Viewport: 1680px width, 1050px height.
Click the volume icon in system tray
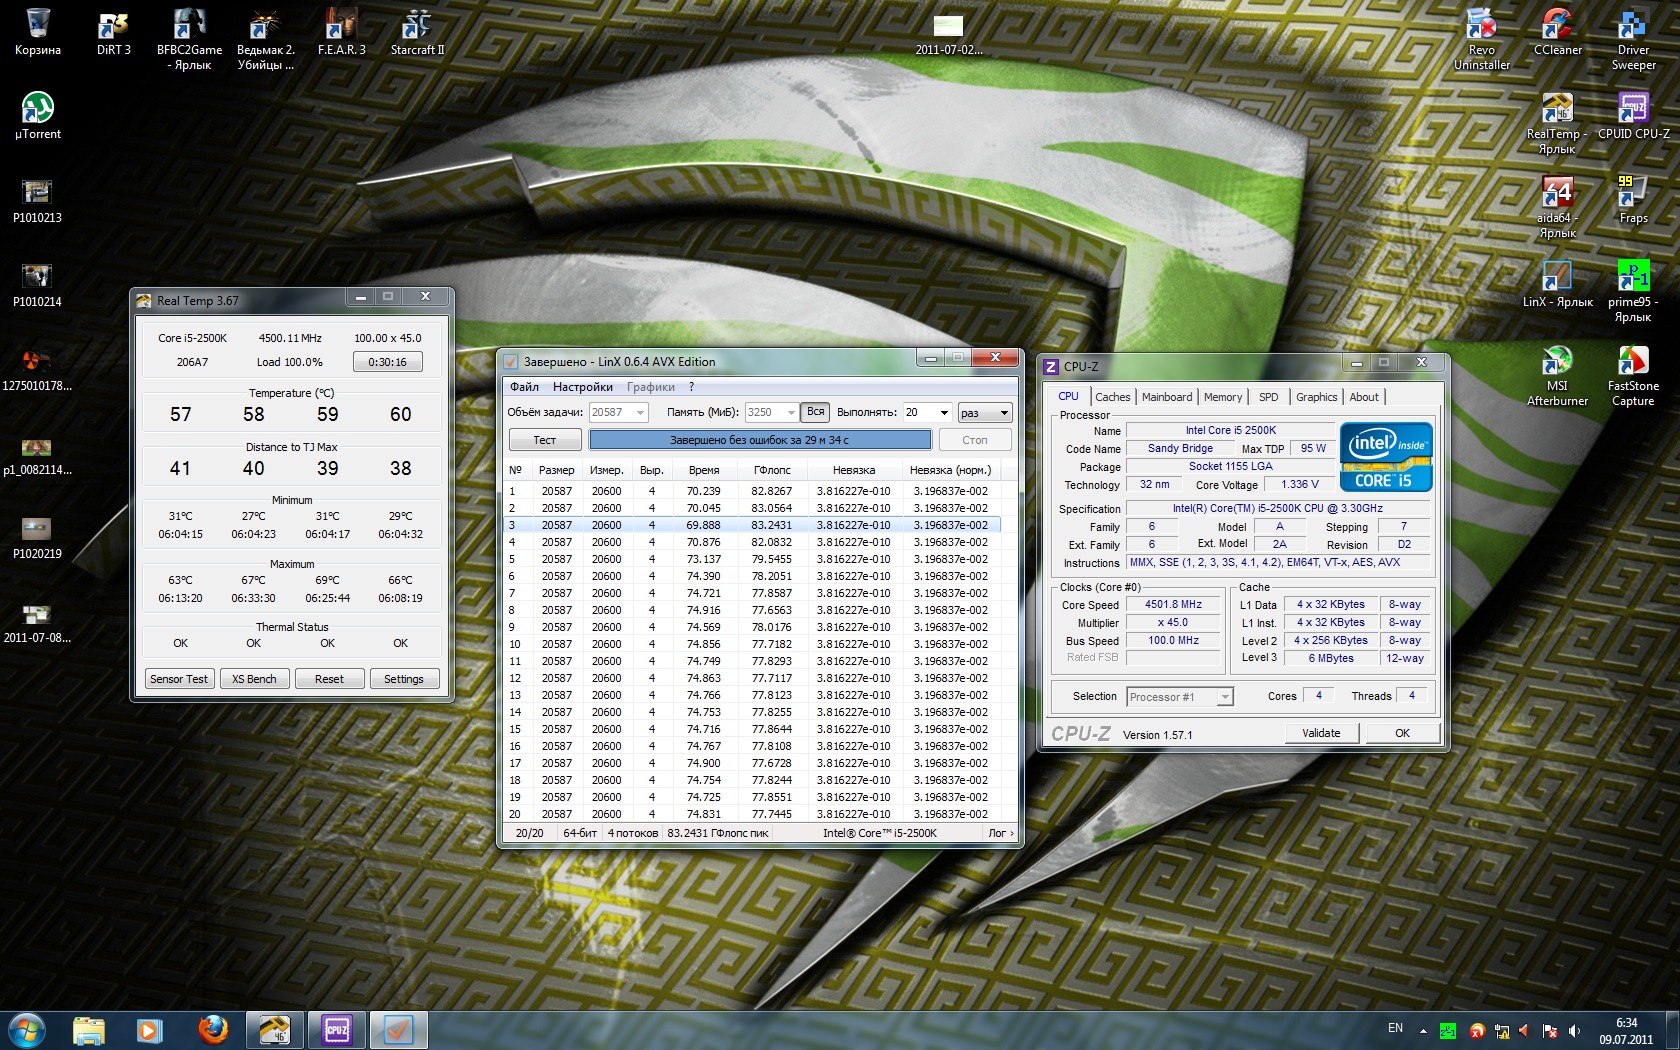[1574, 1030]
